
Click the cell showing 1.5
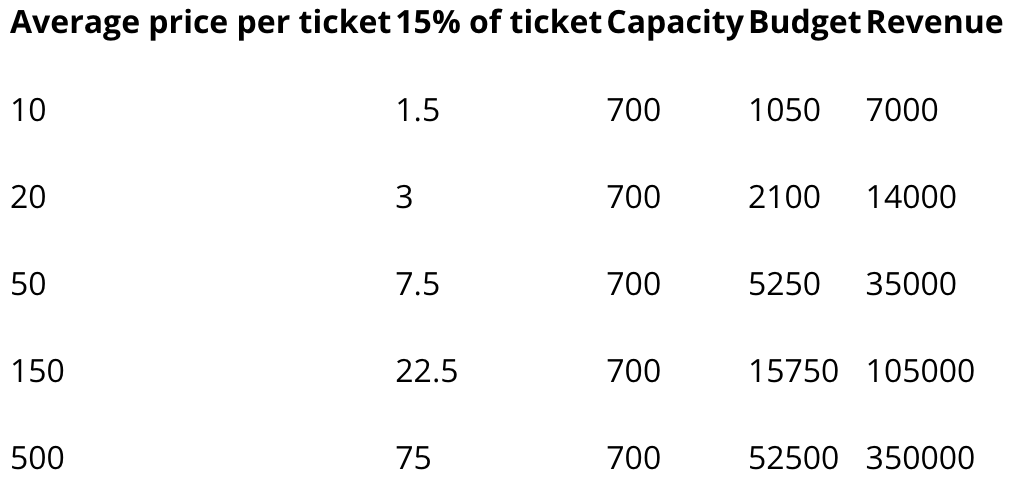[x=418, y=110]
